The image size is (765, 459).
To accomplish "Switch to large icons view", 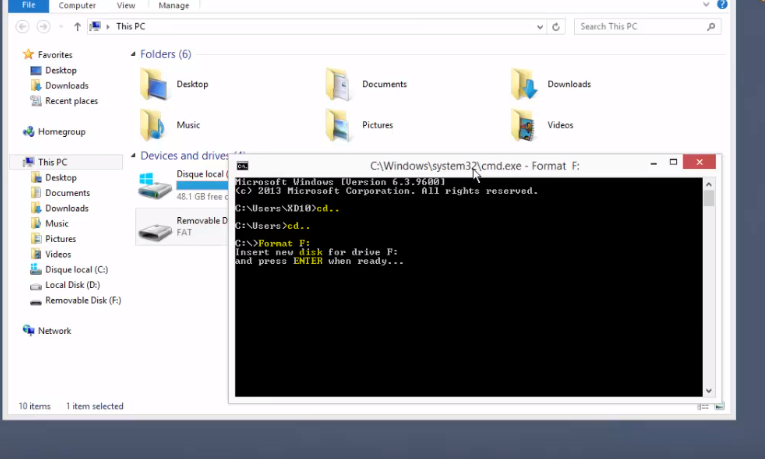I will coord(719,406).
